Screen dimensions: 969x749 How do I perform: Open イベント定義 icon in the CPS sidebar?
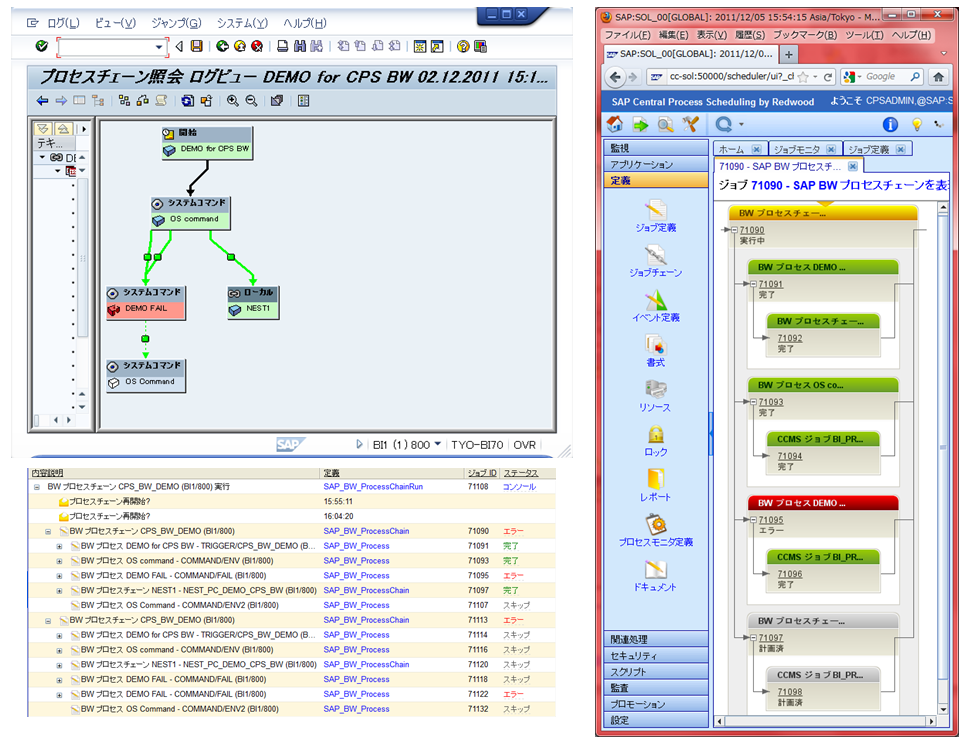(x=656, y=300)
